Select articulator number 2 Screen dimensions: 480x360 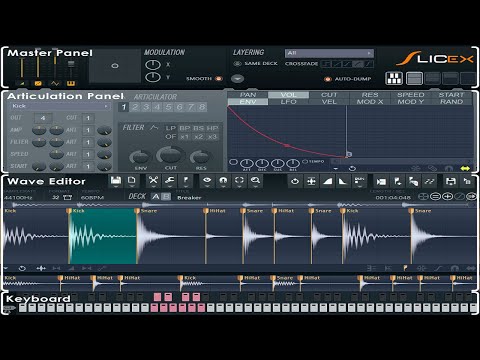135,107
